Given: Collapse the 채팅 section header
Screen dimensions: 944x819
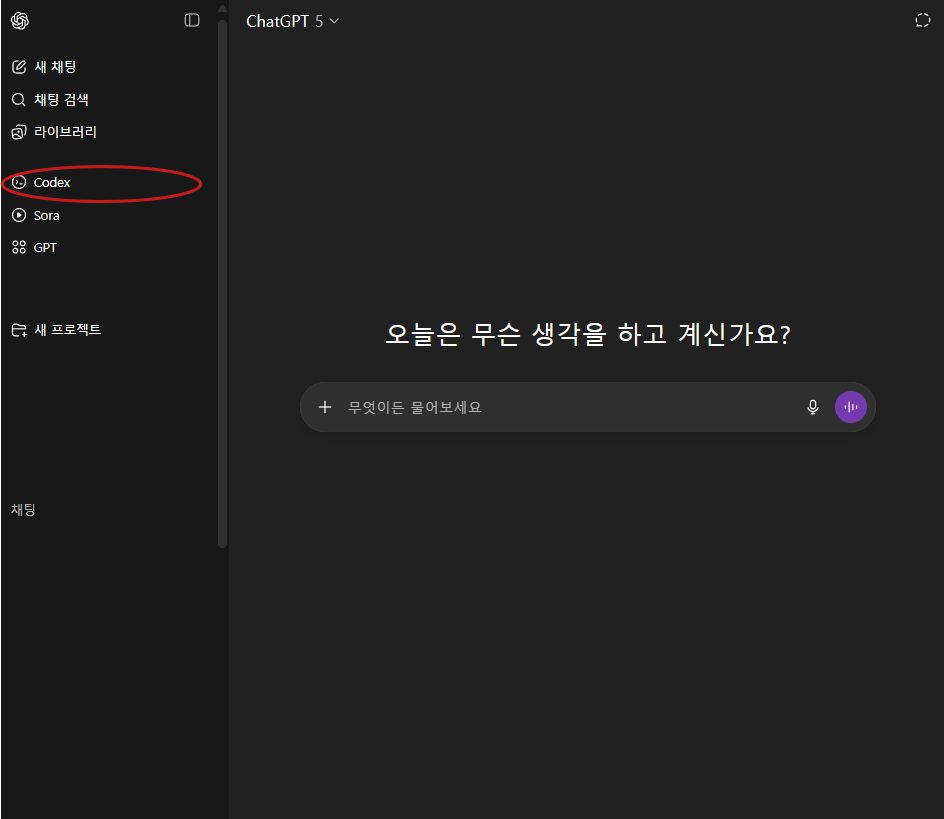Looking at the screenshot, I should point(24,510).
